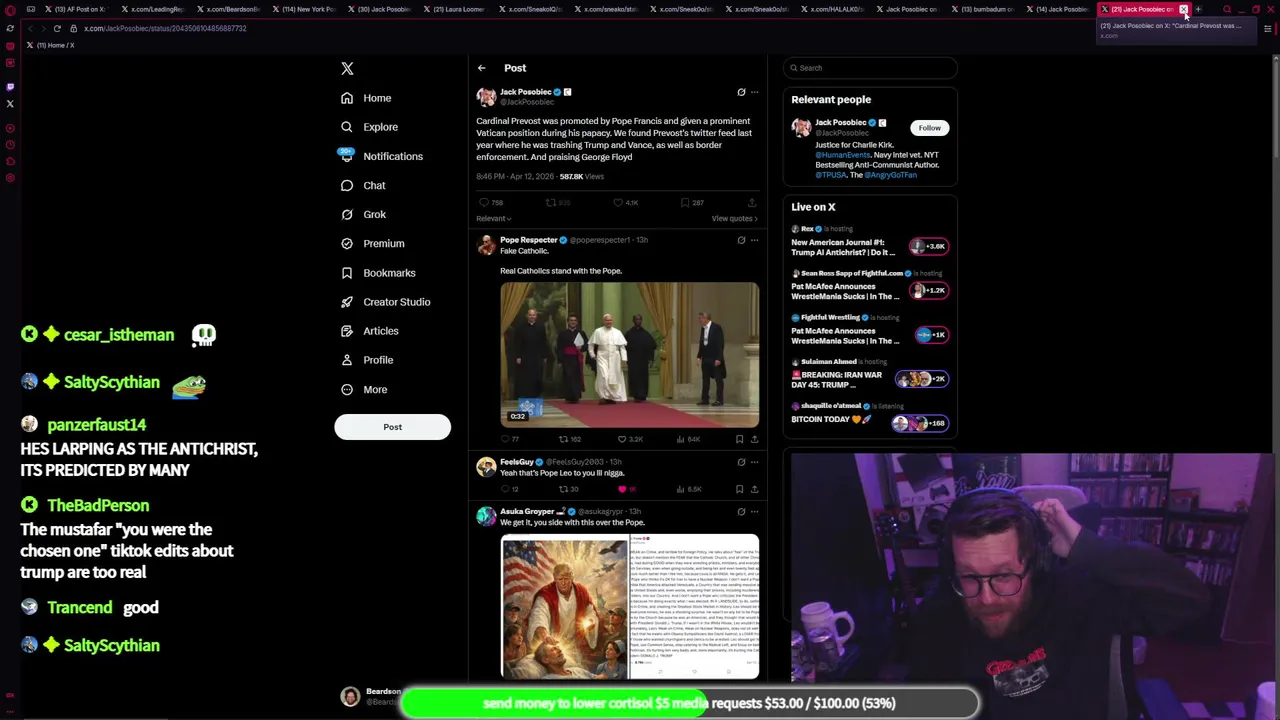Unlike FeelsGuy's reply pink heart

click(626, 489)
